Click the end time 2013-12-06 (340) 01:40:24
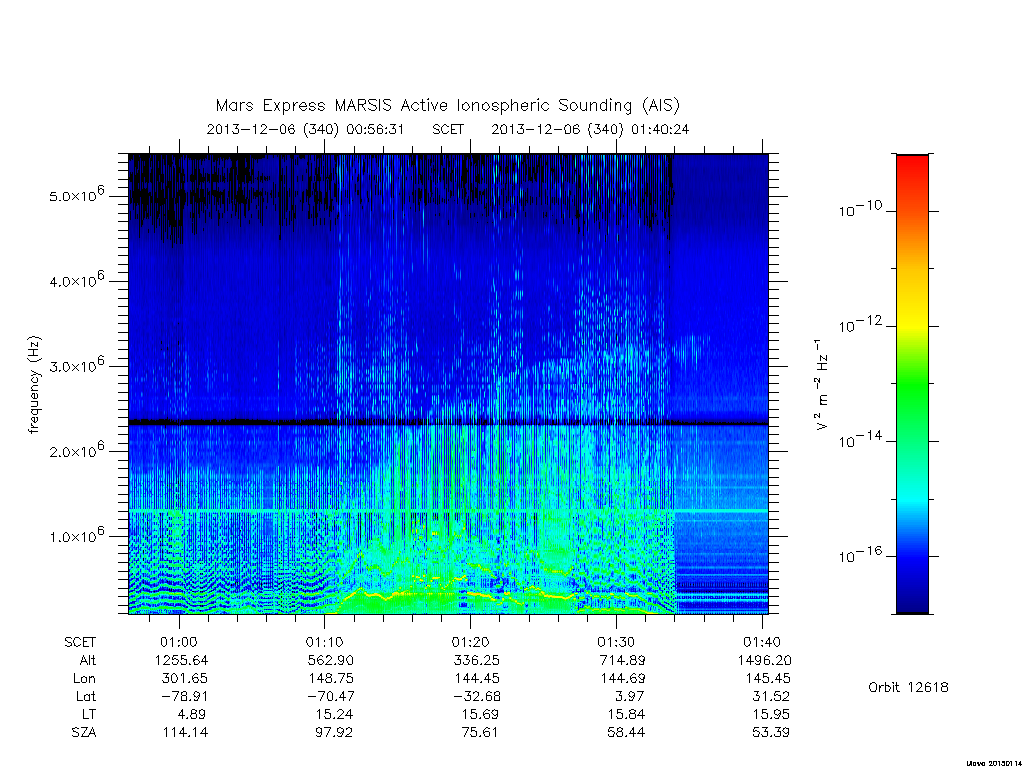Viewport: 1024px width, 768px height. tap(590, 129)
